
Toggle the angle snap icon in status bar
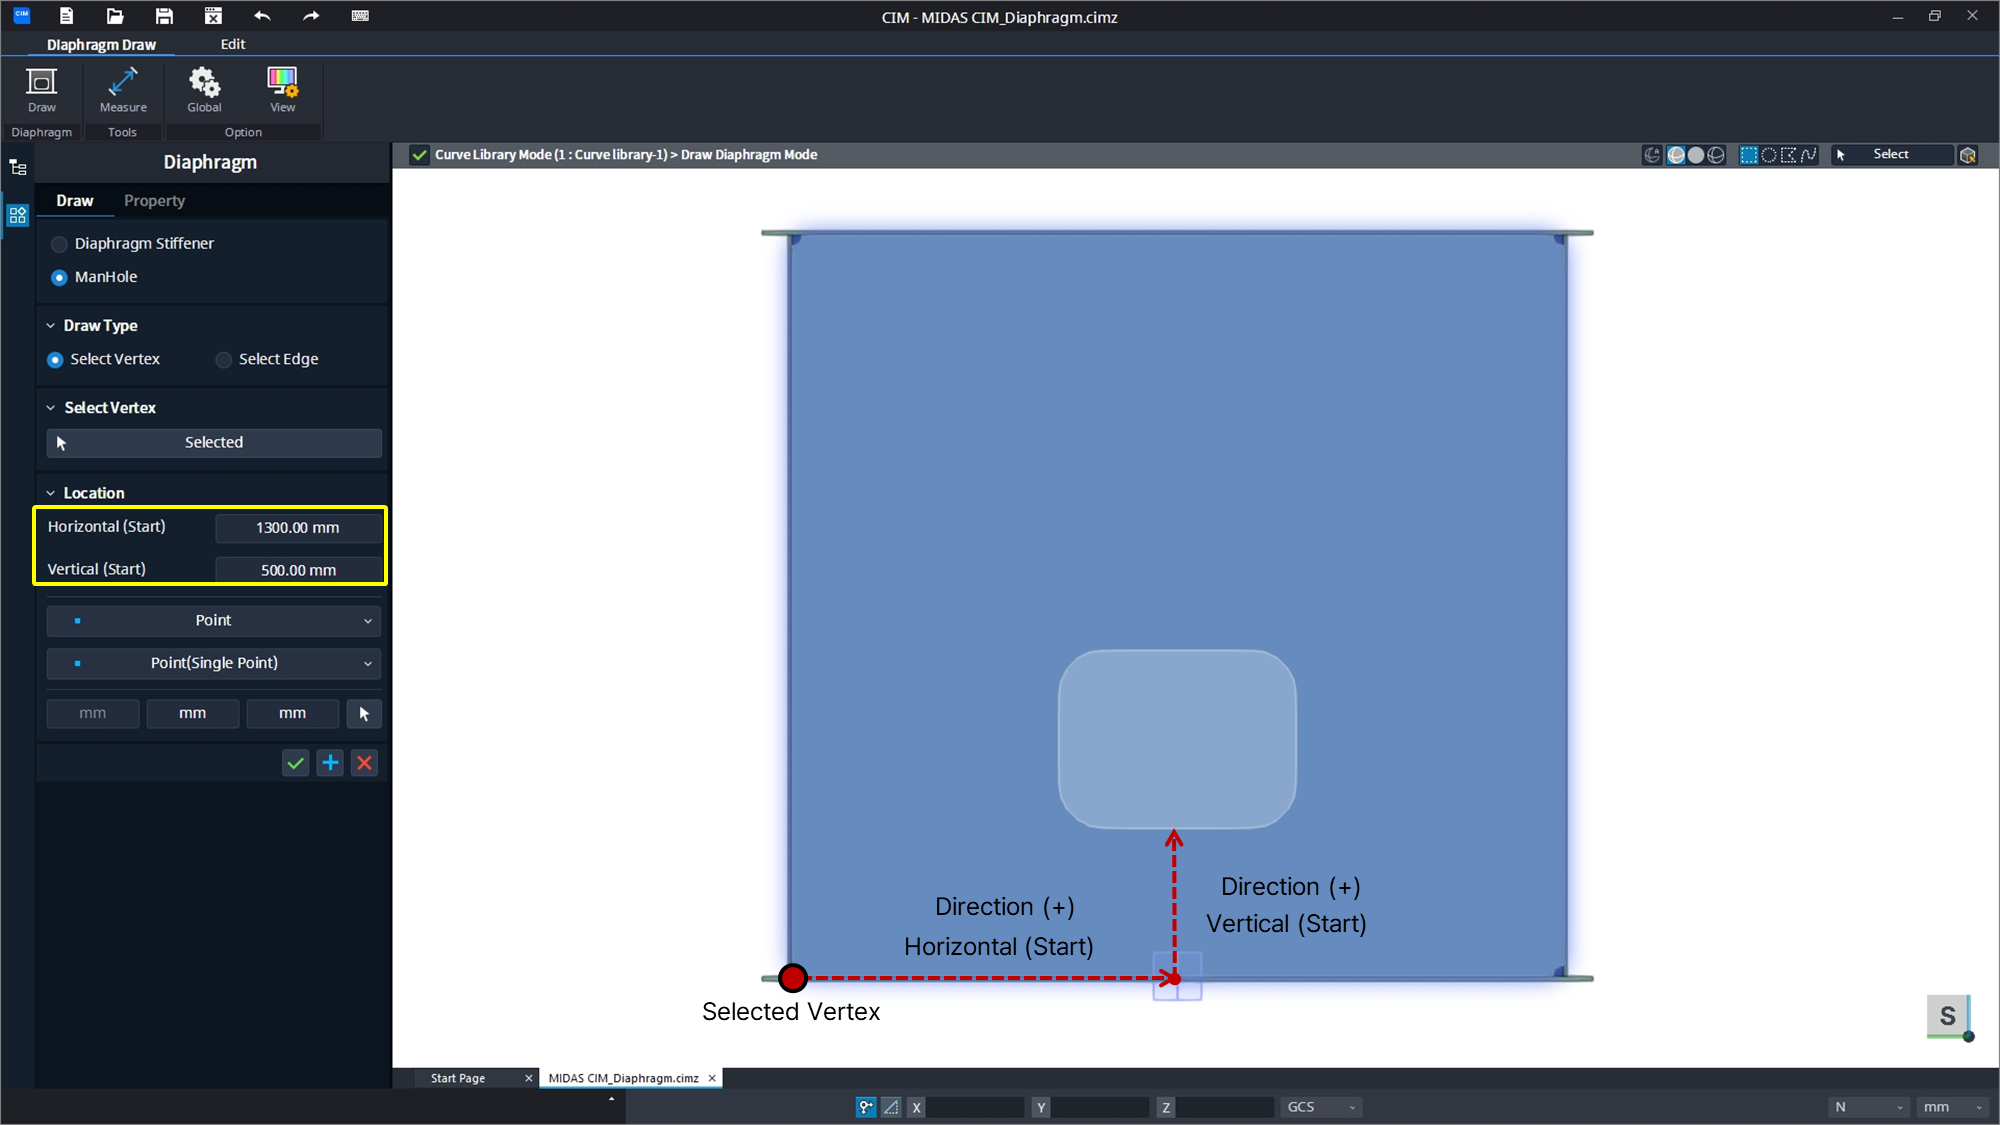[891, 1107]
